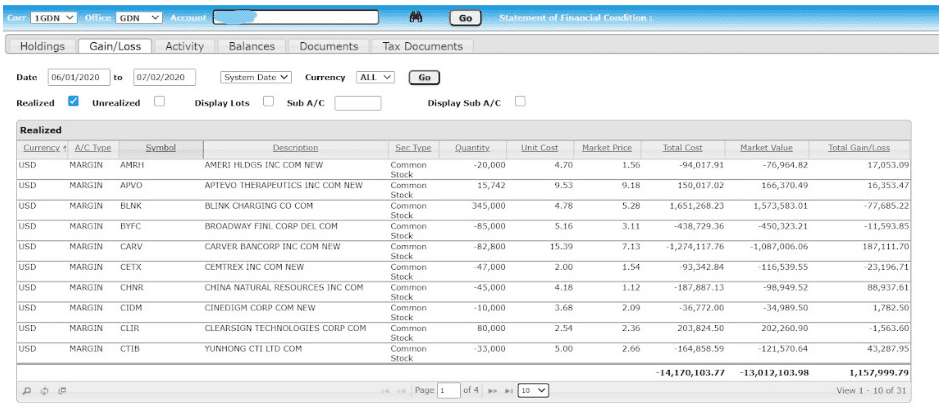Check the Display Lots checkbox
This screenshot has height=412, width=947.
point(269,101)
